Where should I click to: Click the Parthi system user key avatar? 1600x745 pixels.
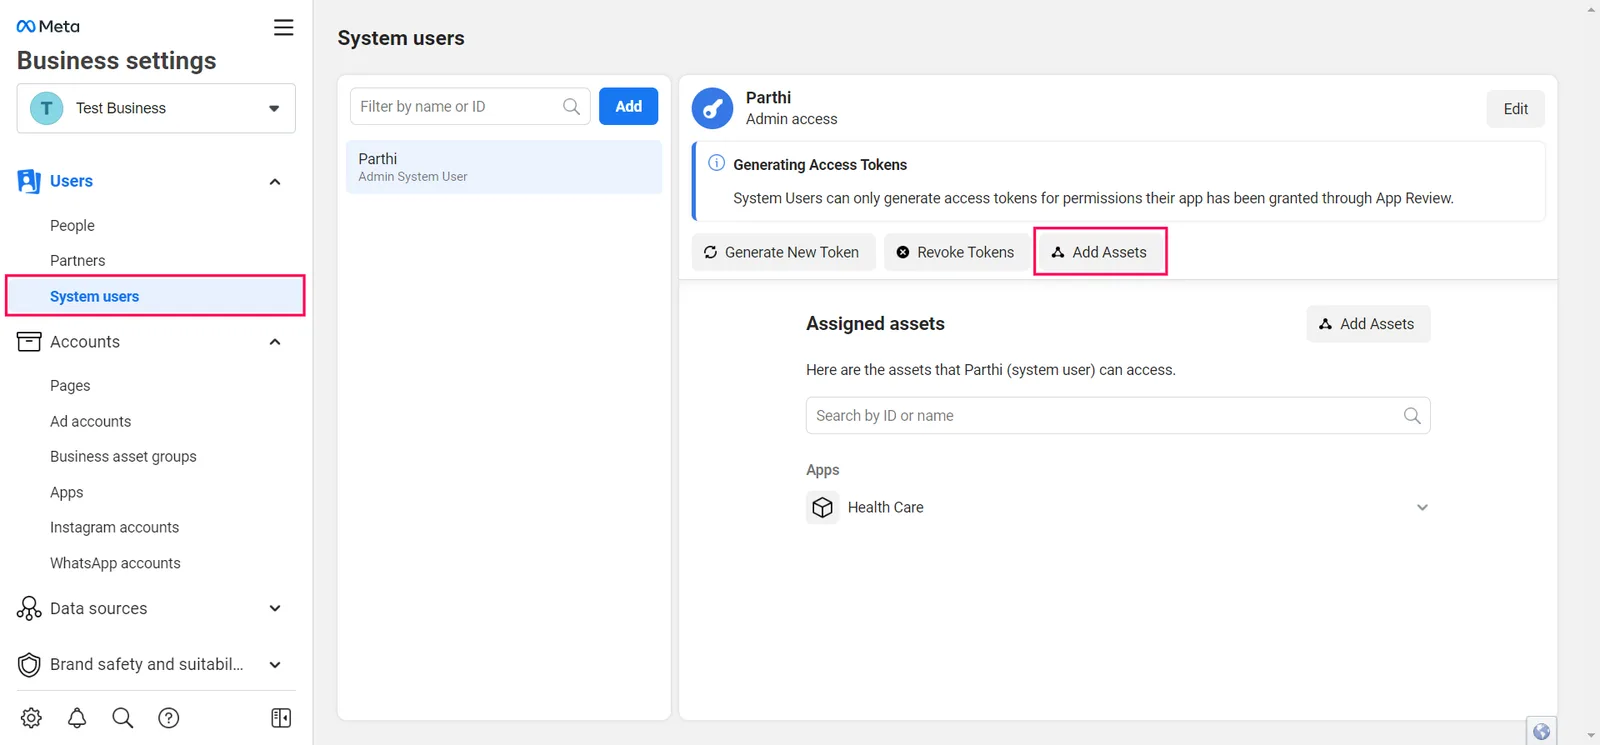coord(713,108)
